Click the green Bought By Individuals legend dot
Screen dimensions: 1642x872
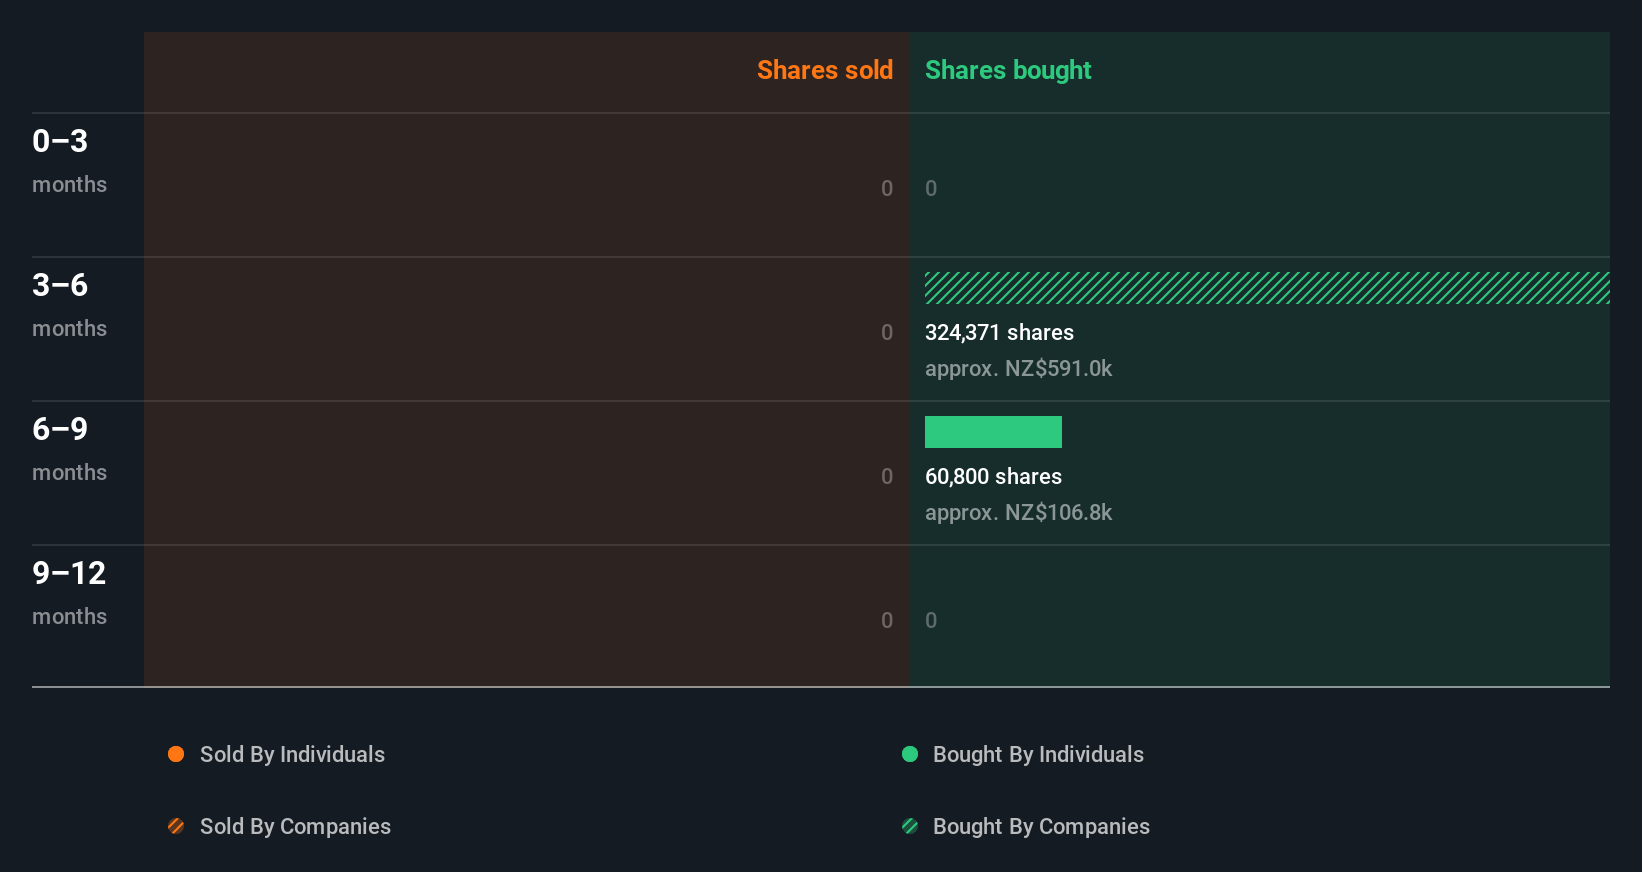pyautogui.click(x=910, y=754)
